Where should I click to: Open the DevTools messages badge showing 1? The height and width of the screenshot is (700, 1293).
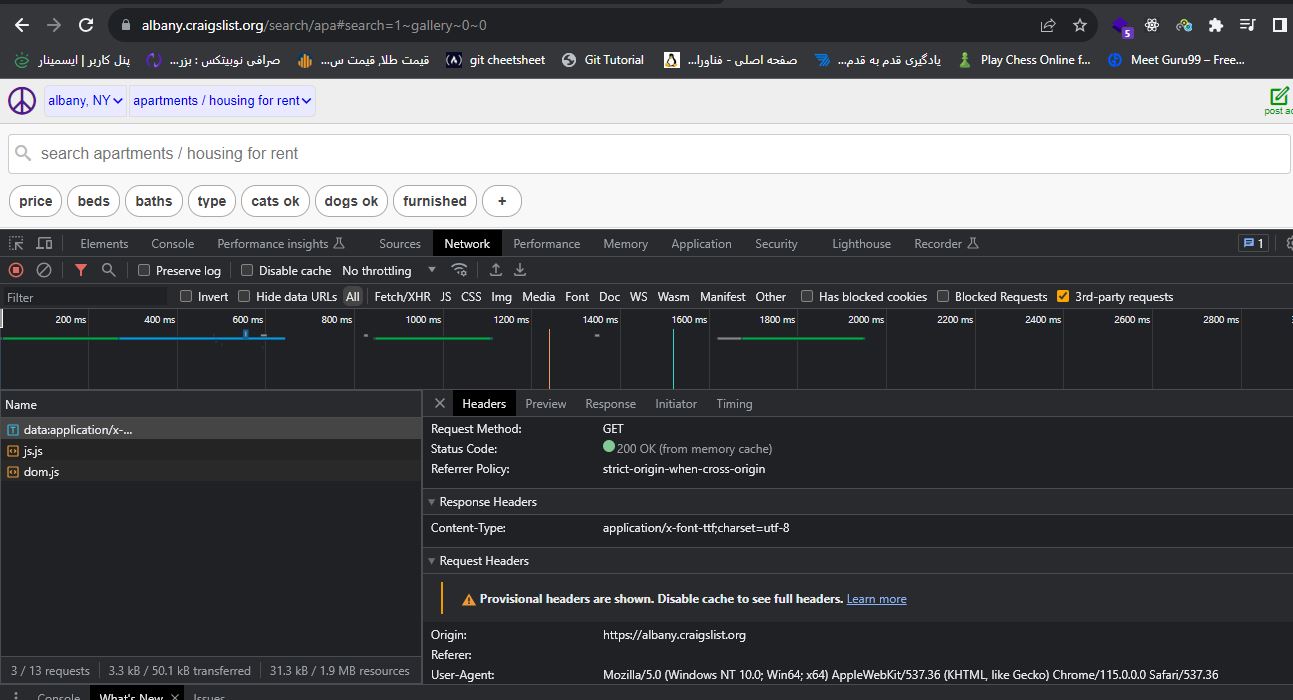(x=1252, y=243)
